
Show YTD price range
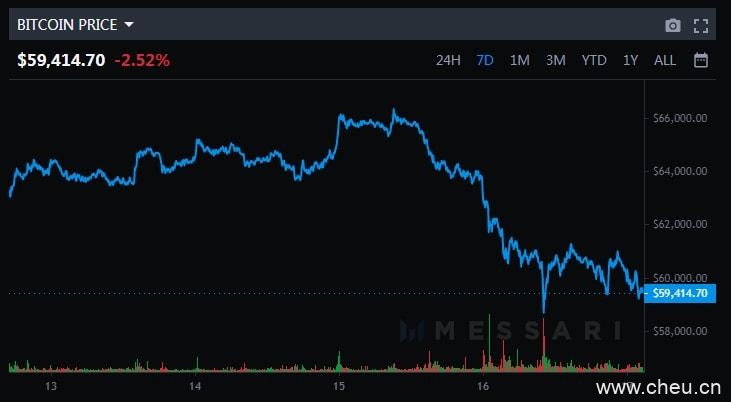594,60
